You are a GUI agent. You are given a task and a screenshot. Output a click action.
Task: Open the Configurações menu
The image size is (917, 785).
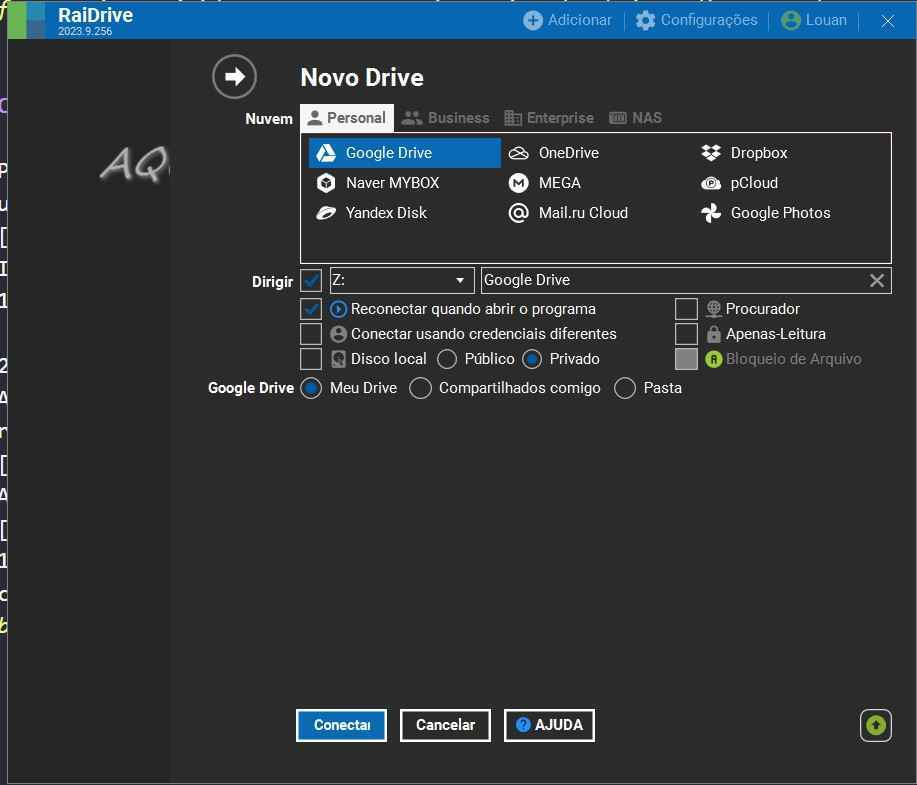(x=697, y=20)
